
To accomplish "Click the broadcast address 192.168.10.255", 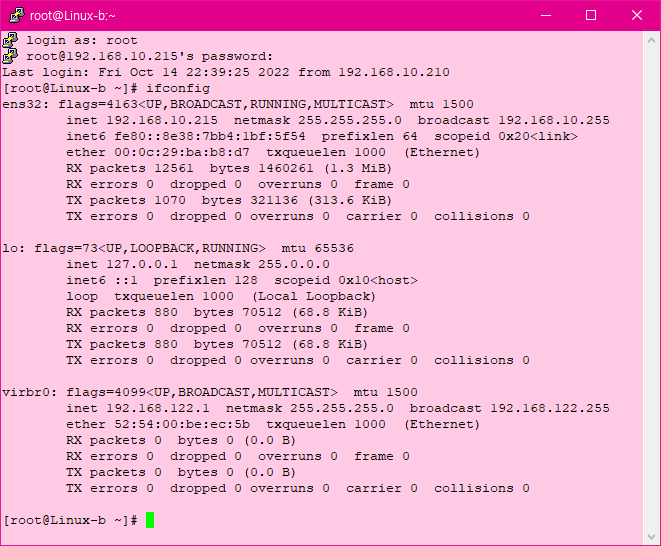I will (x=554, y=121).
